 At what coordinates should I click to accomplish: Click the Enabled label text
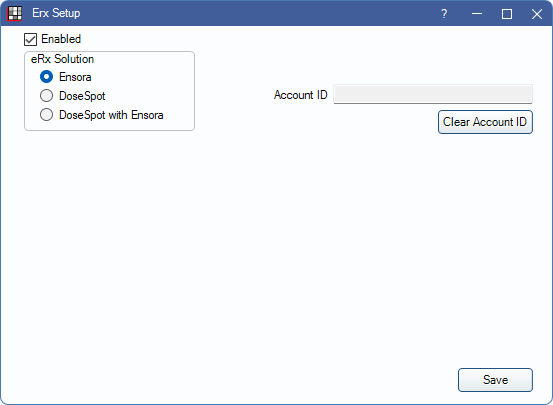tap(61, 39)
